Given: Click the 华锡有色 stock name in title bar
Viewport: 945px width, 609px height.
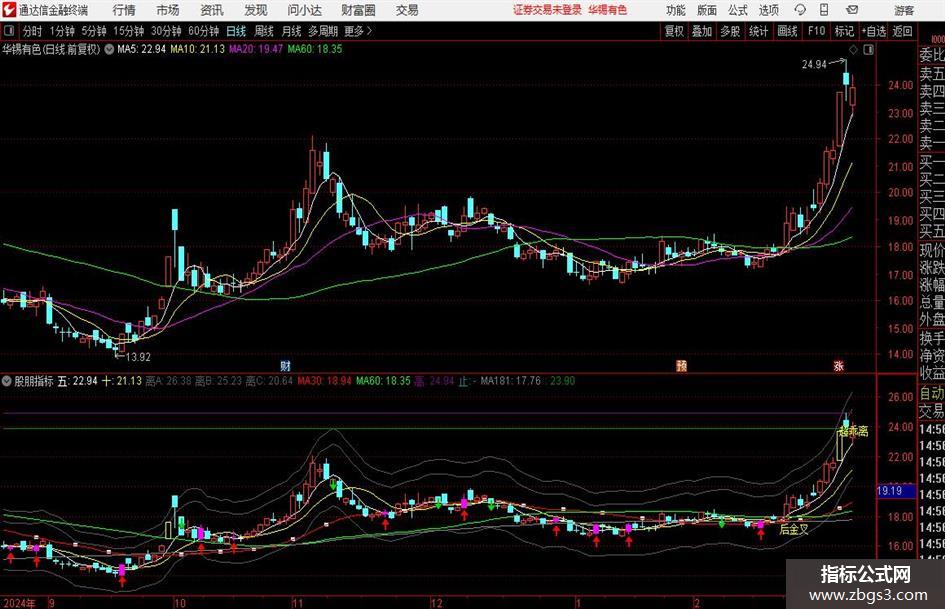Looking at the screenshot, I should point(608,10).
